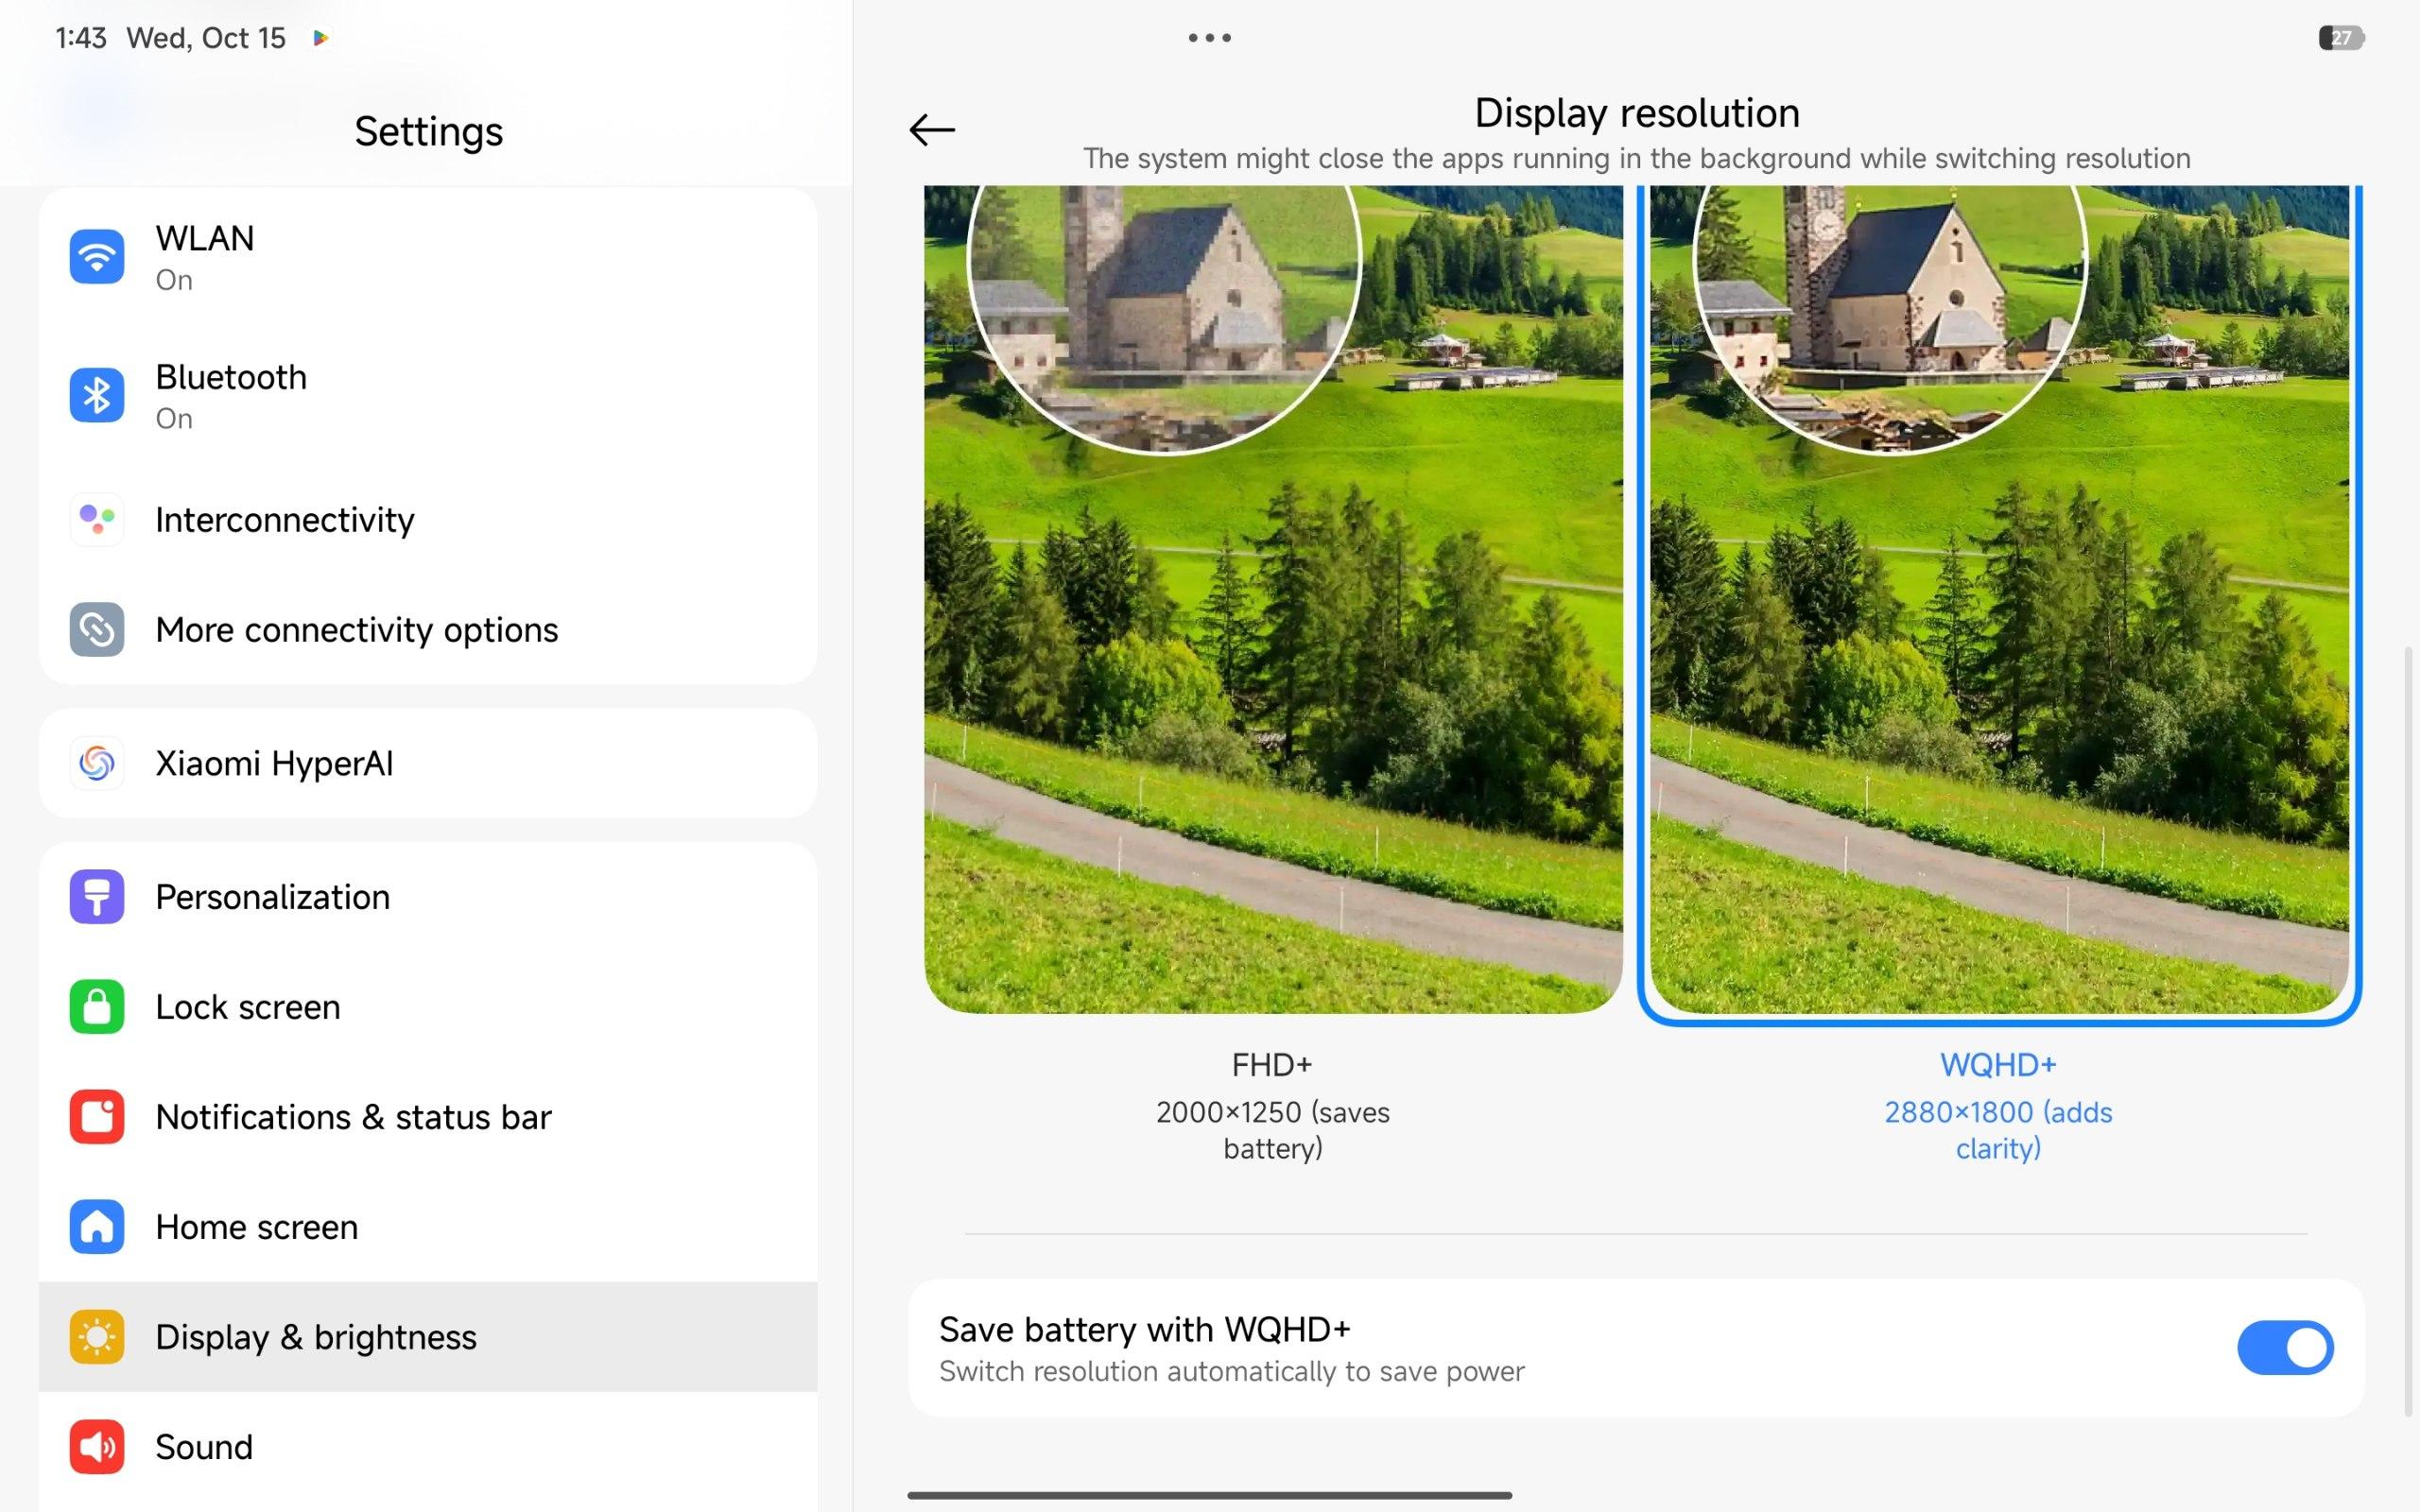Disable Save battery with WQHD+ toggle
The height and width of the screenshot is (1512, 2420).
pyautogui.click(x=2284, y=1347)
